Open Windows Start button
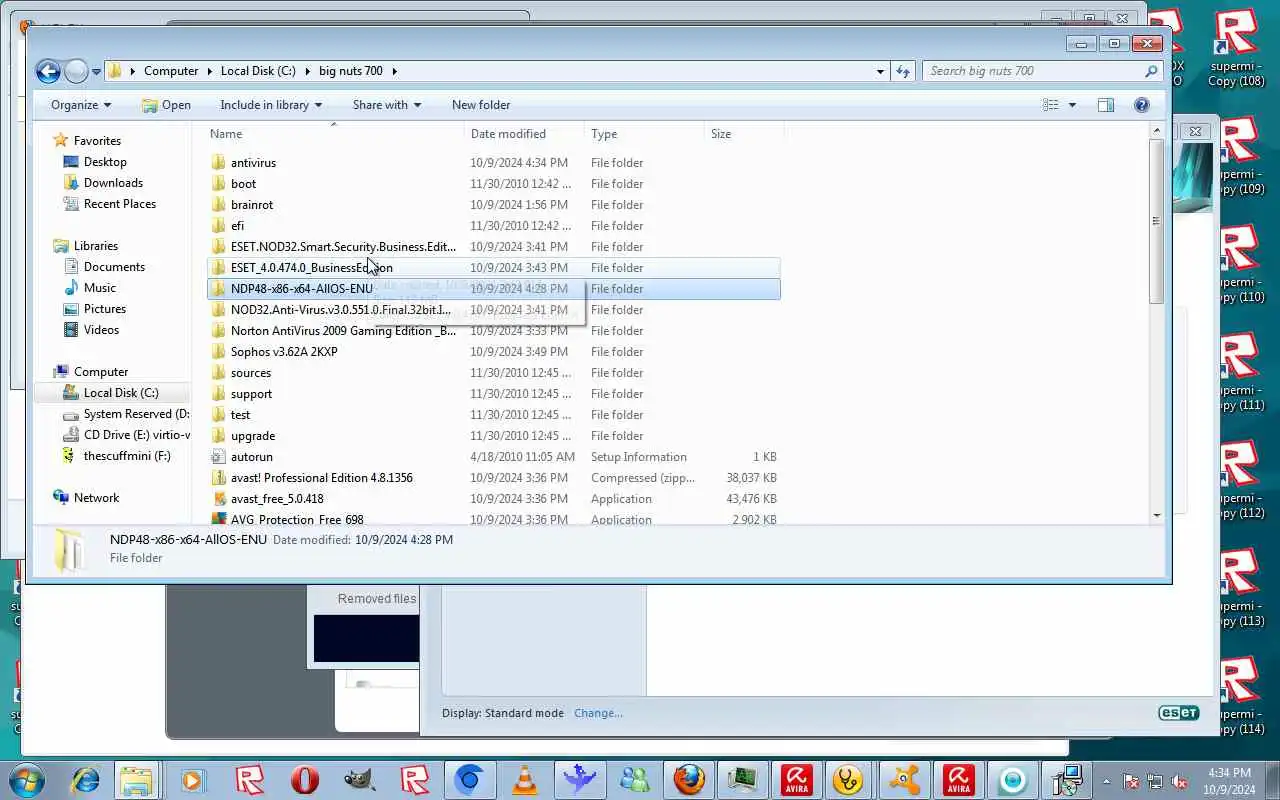This screenshot has height=800, width=1280. (25, 779)
